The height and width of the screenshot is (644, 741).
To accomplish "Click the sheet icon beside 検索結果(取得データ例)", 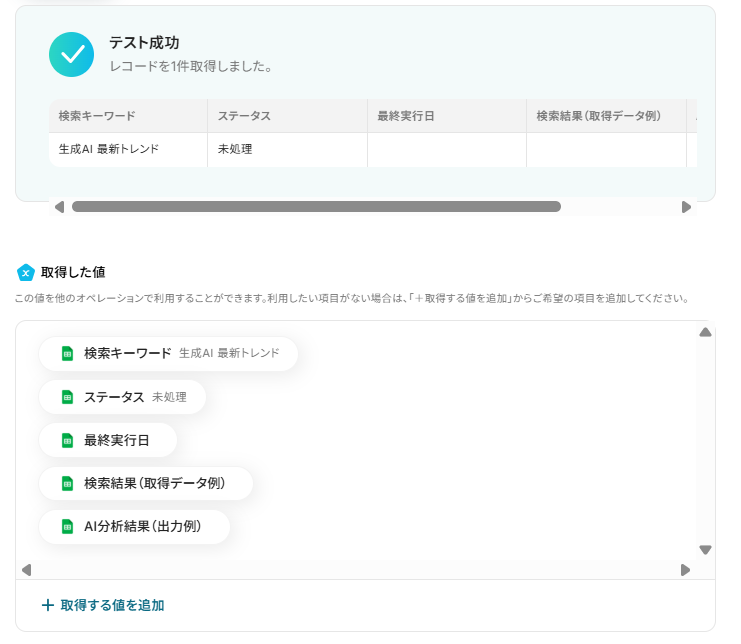I will tap(67, 483).
